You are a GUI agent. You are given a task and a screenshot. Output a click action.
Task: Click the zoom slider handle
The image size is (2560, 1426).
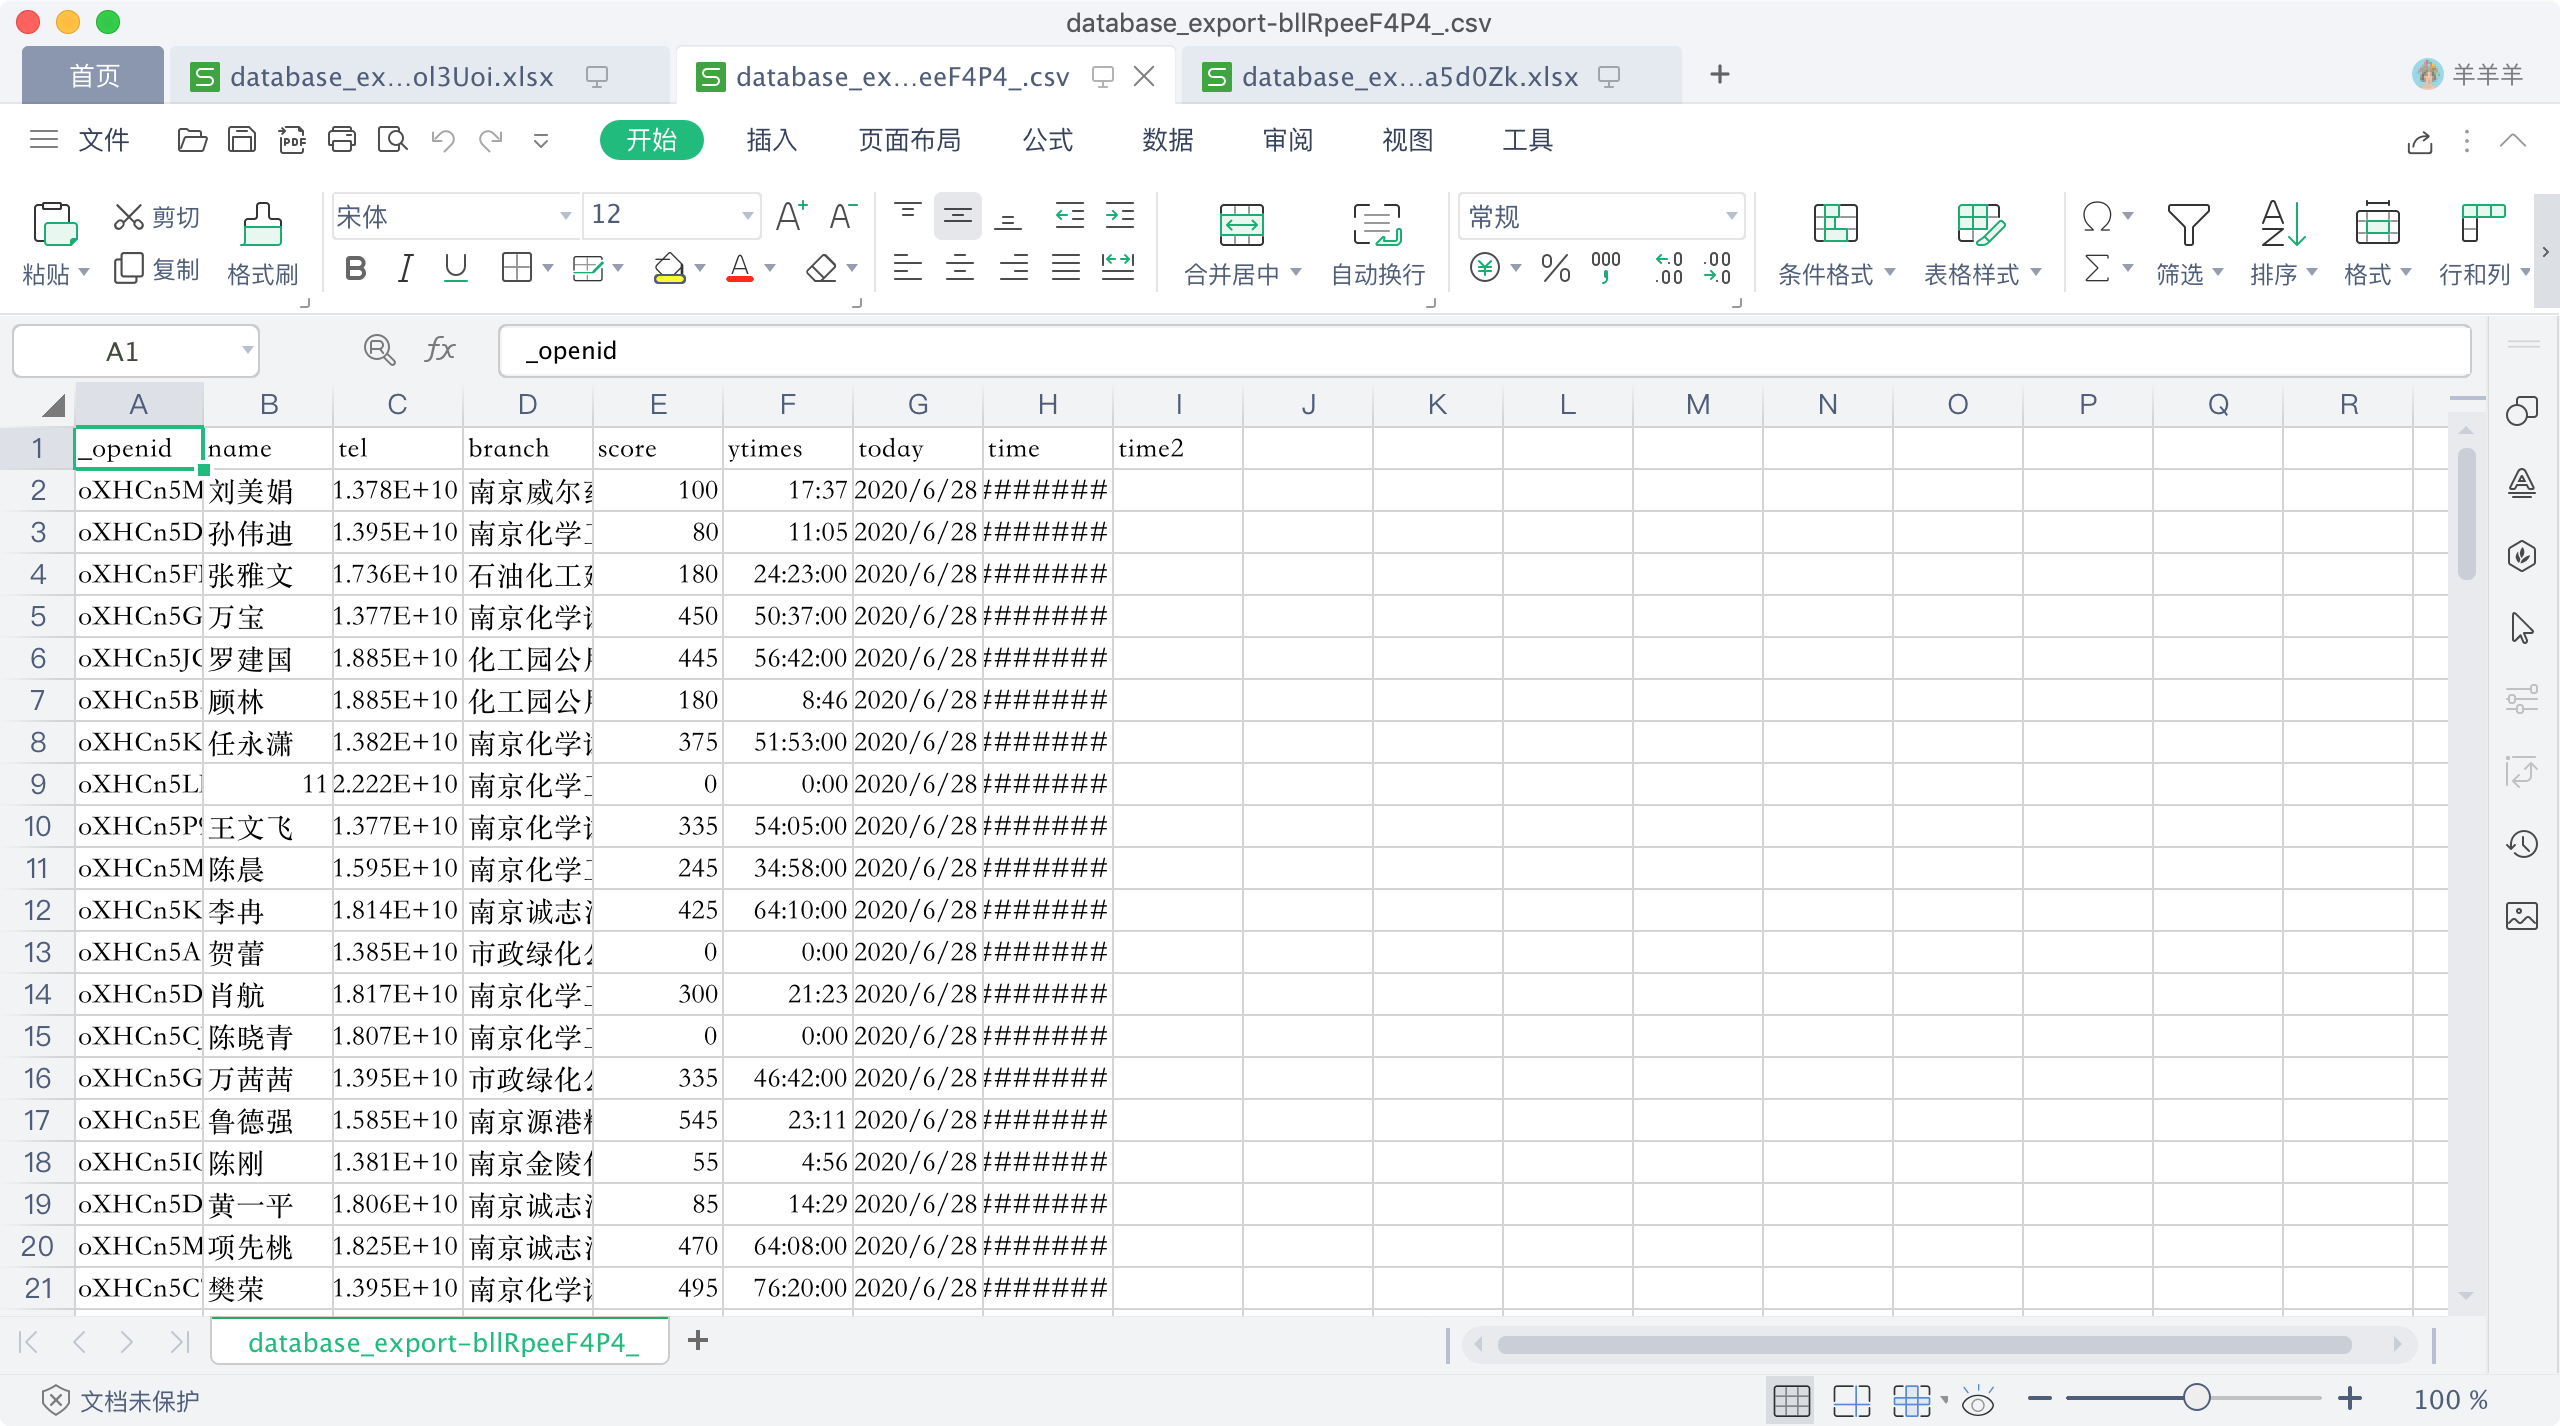(2196, 1398)
